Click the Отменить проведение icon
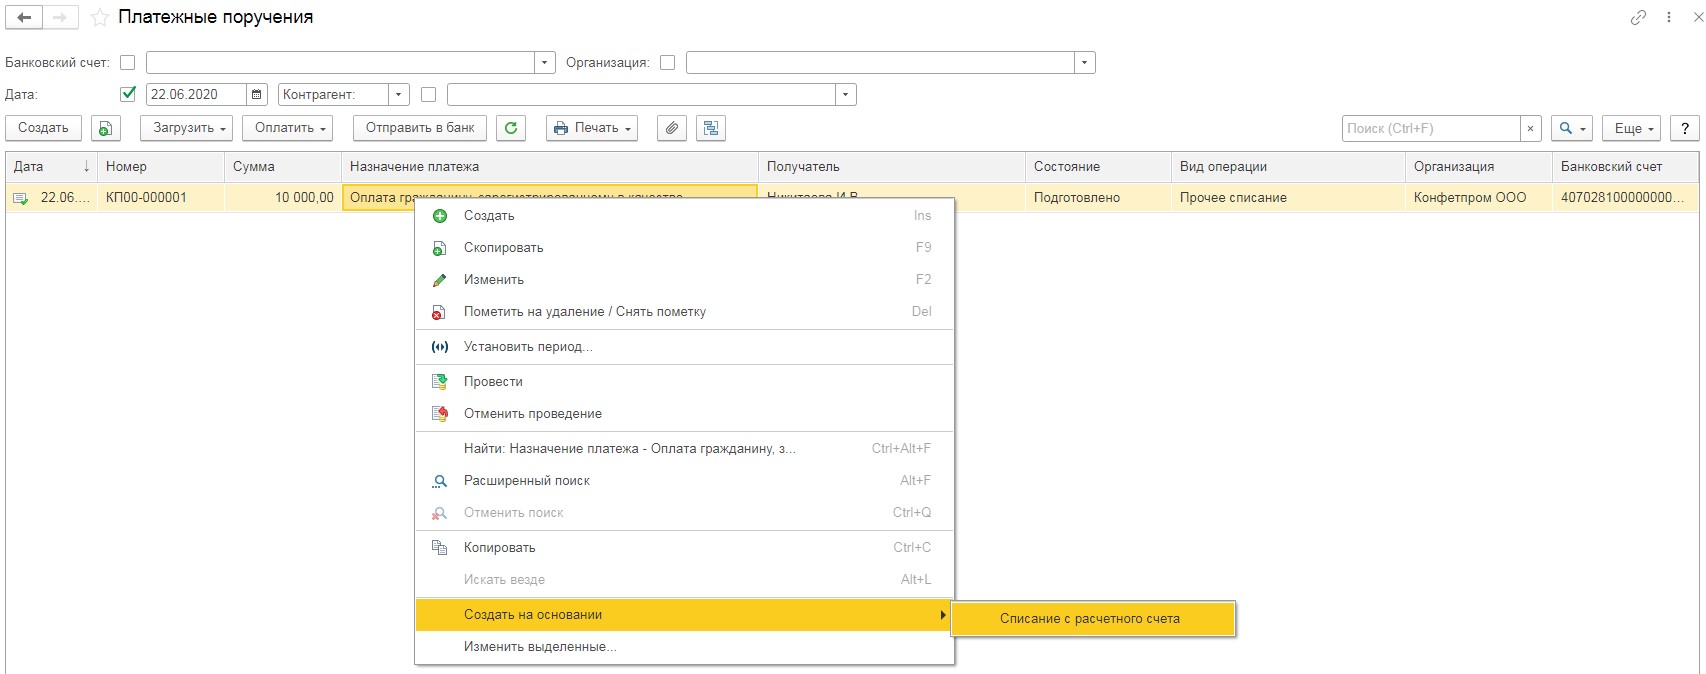This screenshot has height=674, width=1706. [439, 414]
